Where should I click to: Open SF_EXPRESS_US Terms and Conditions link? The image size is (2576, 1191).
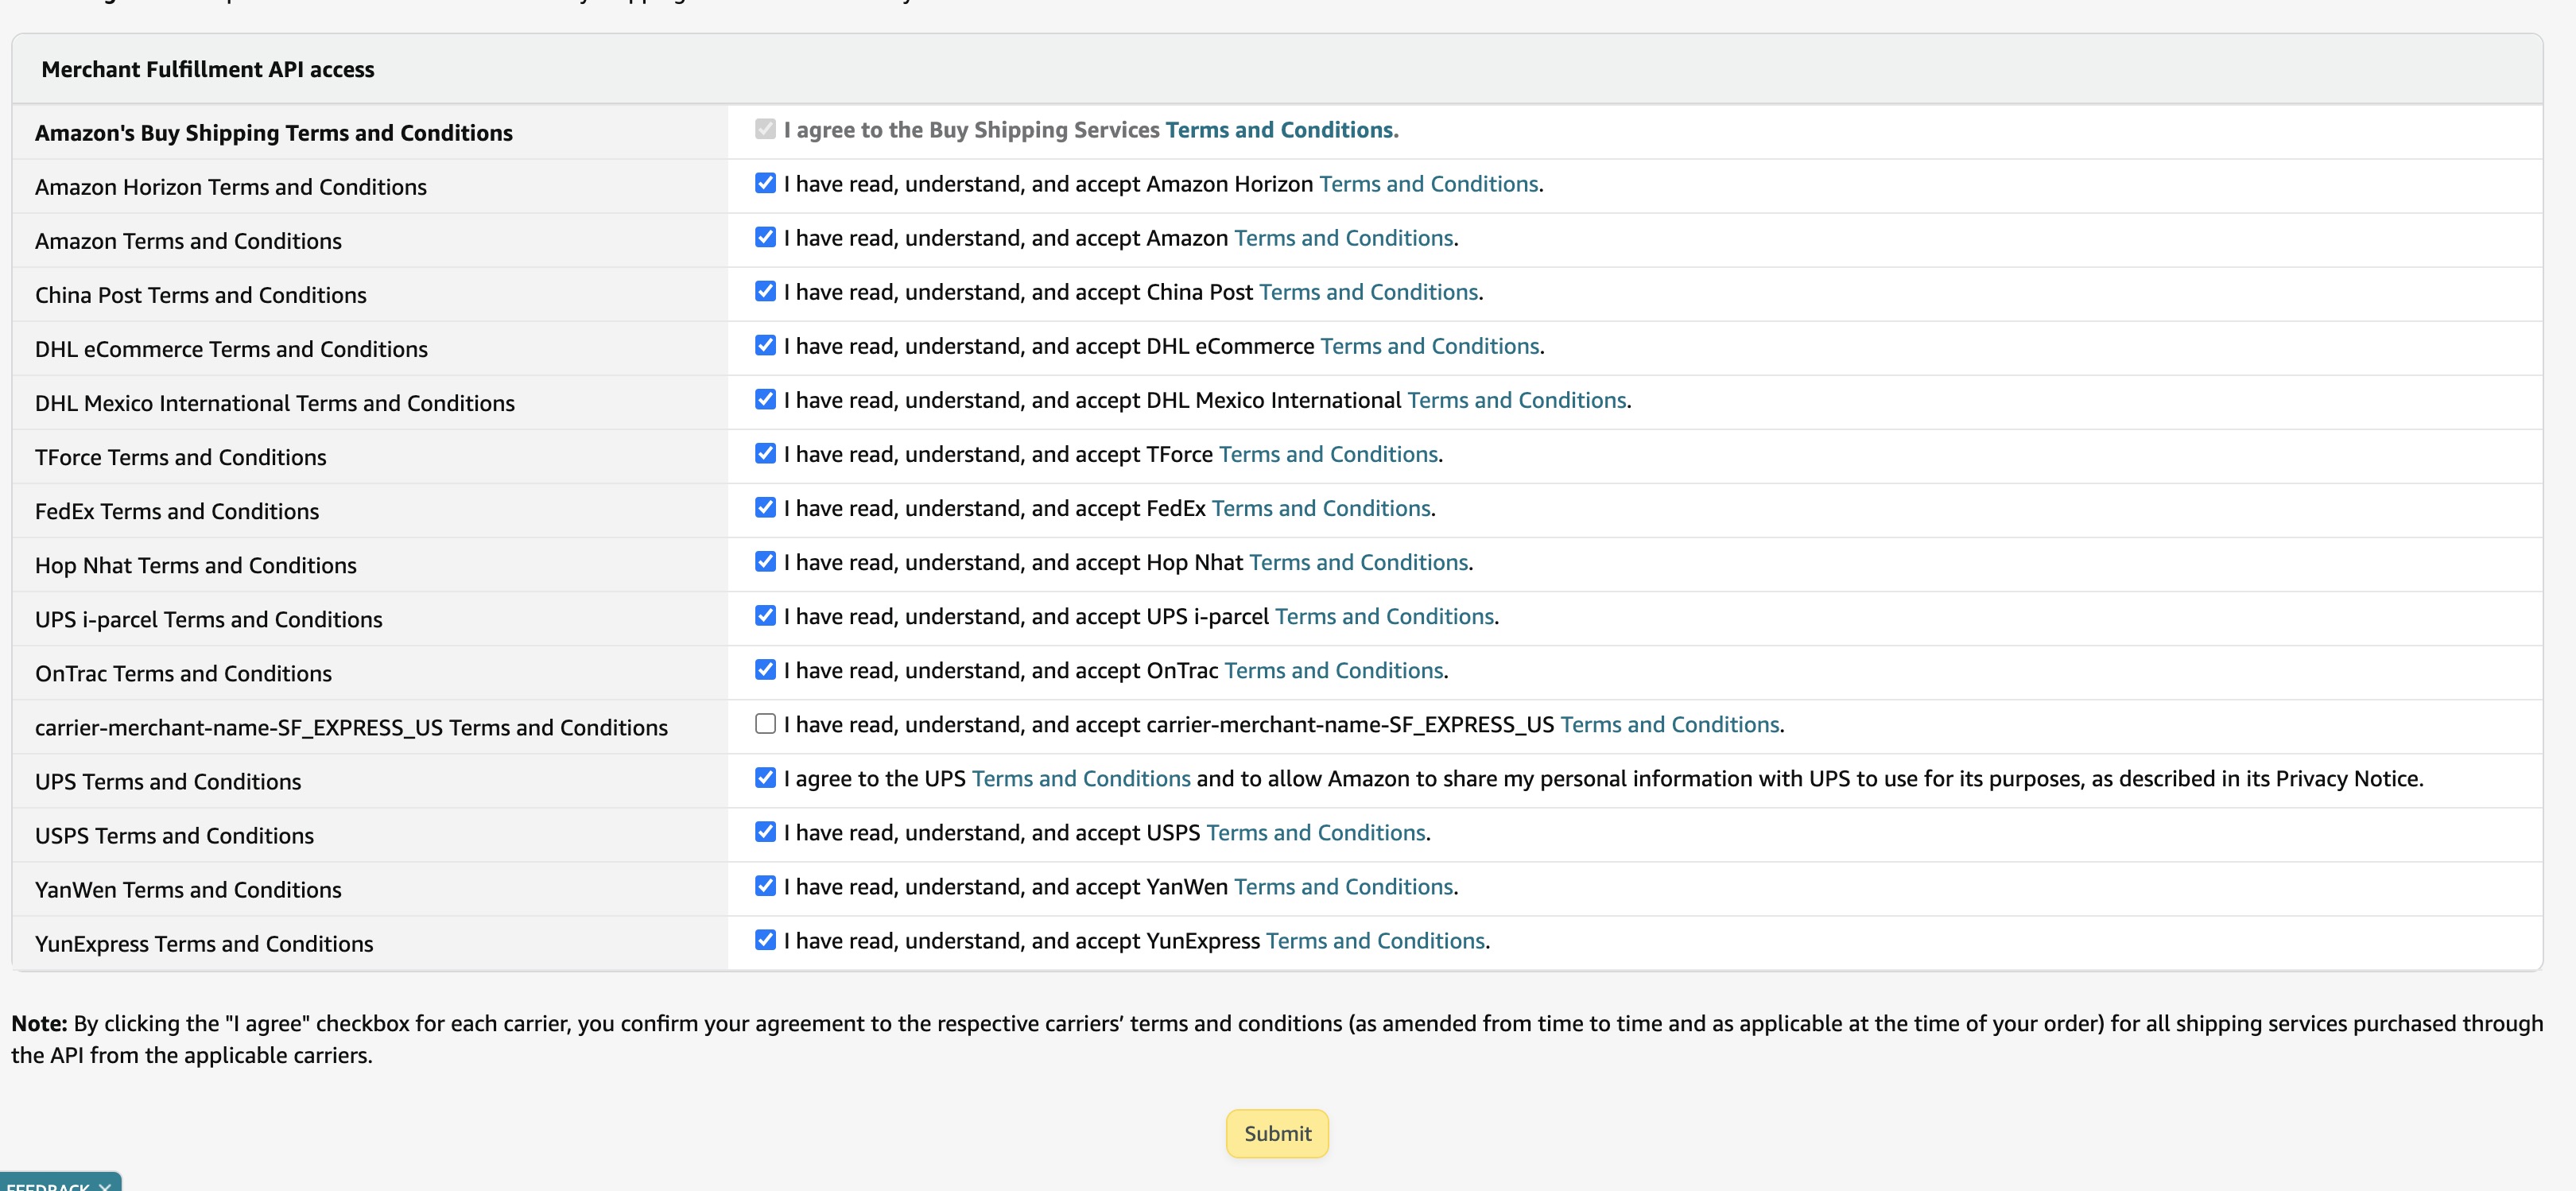click(x=1669, y=725)
